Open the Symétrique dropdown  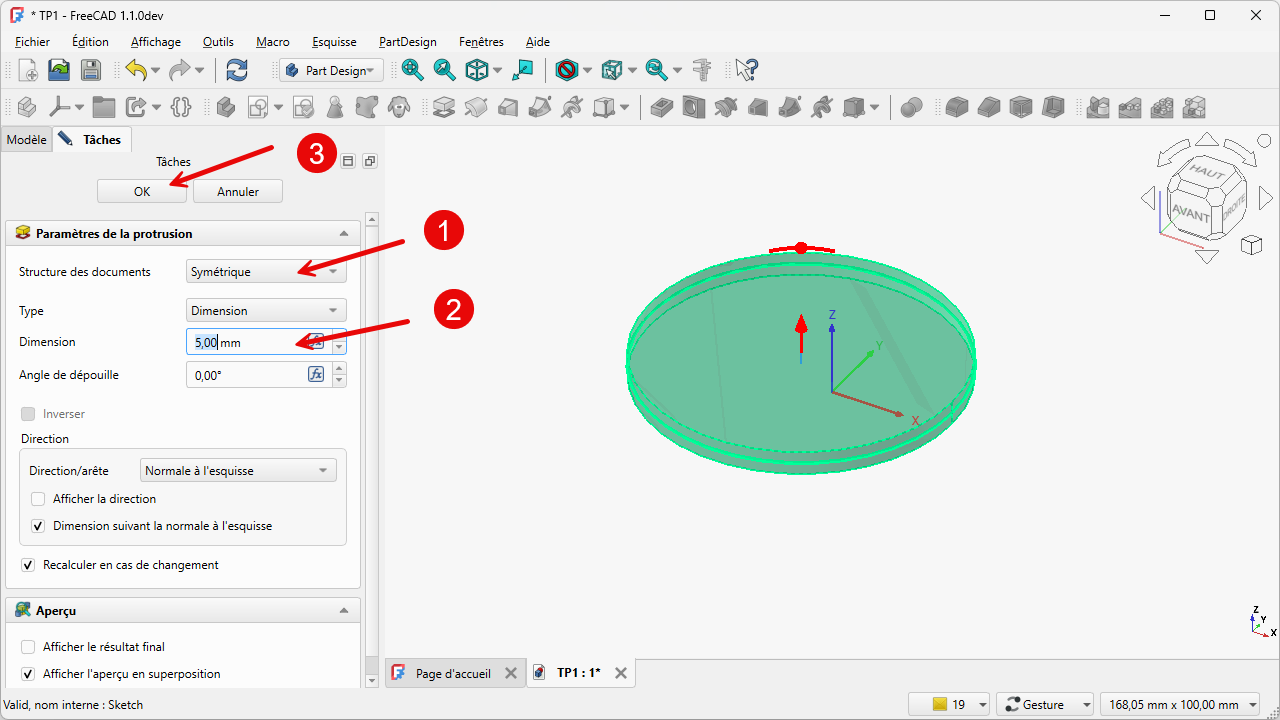pos(266,272)
